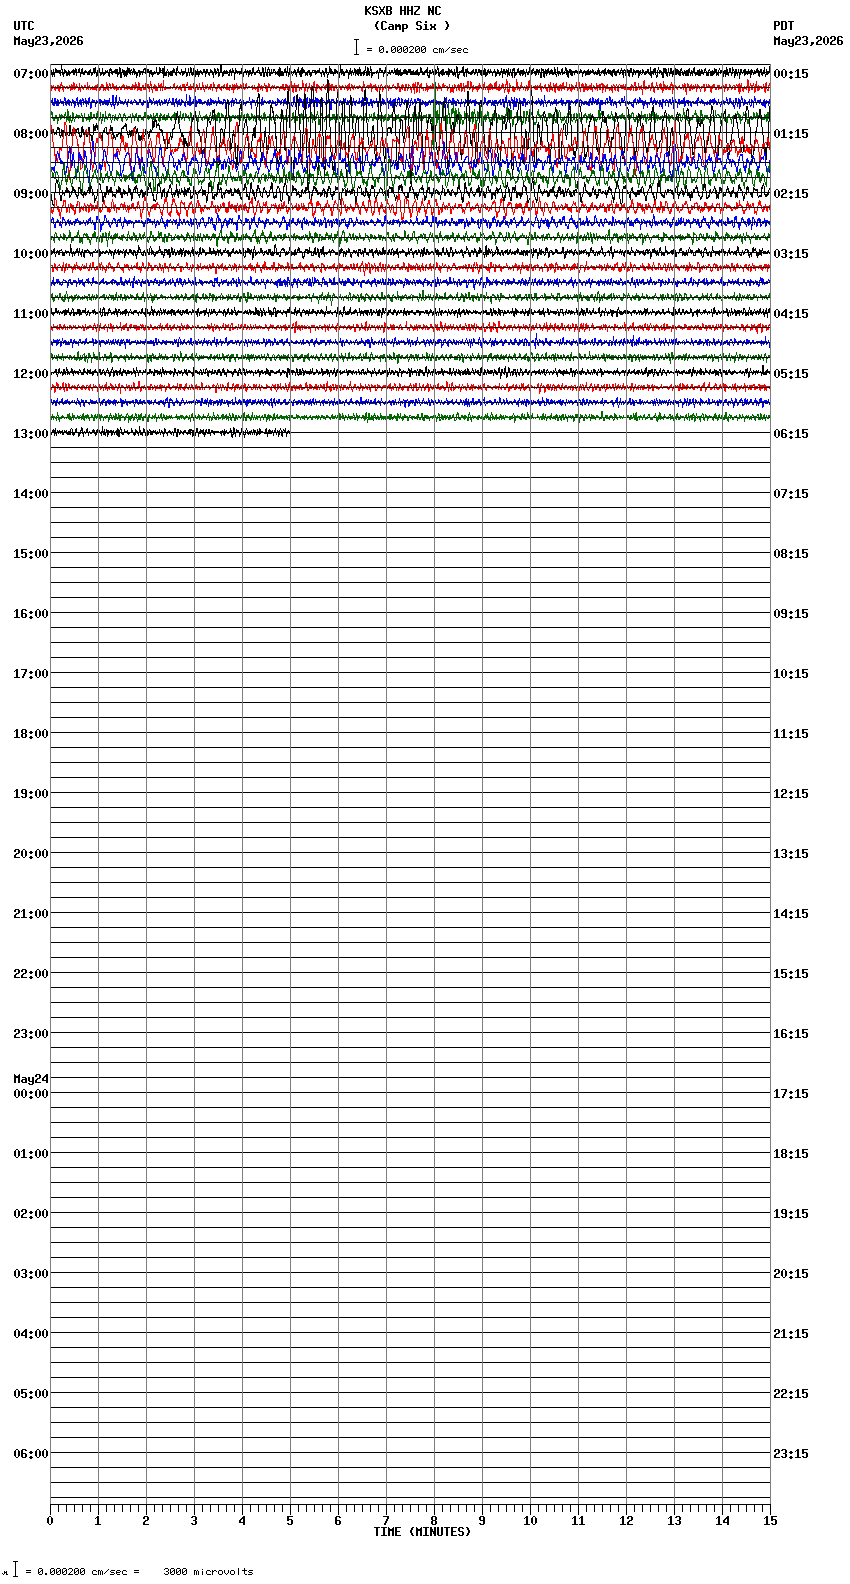Click the 01:15 PDT row label
Screen dimensions: 850x1584
pos(791,134)
